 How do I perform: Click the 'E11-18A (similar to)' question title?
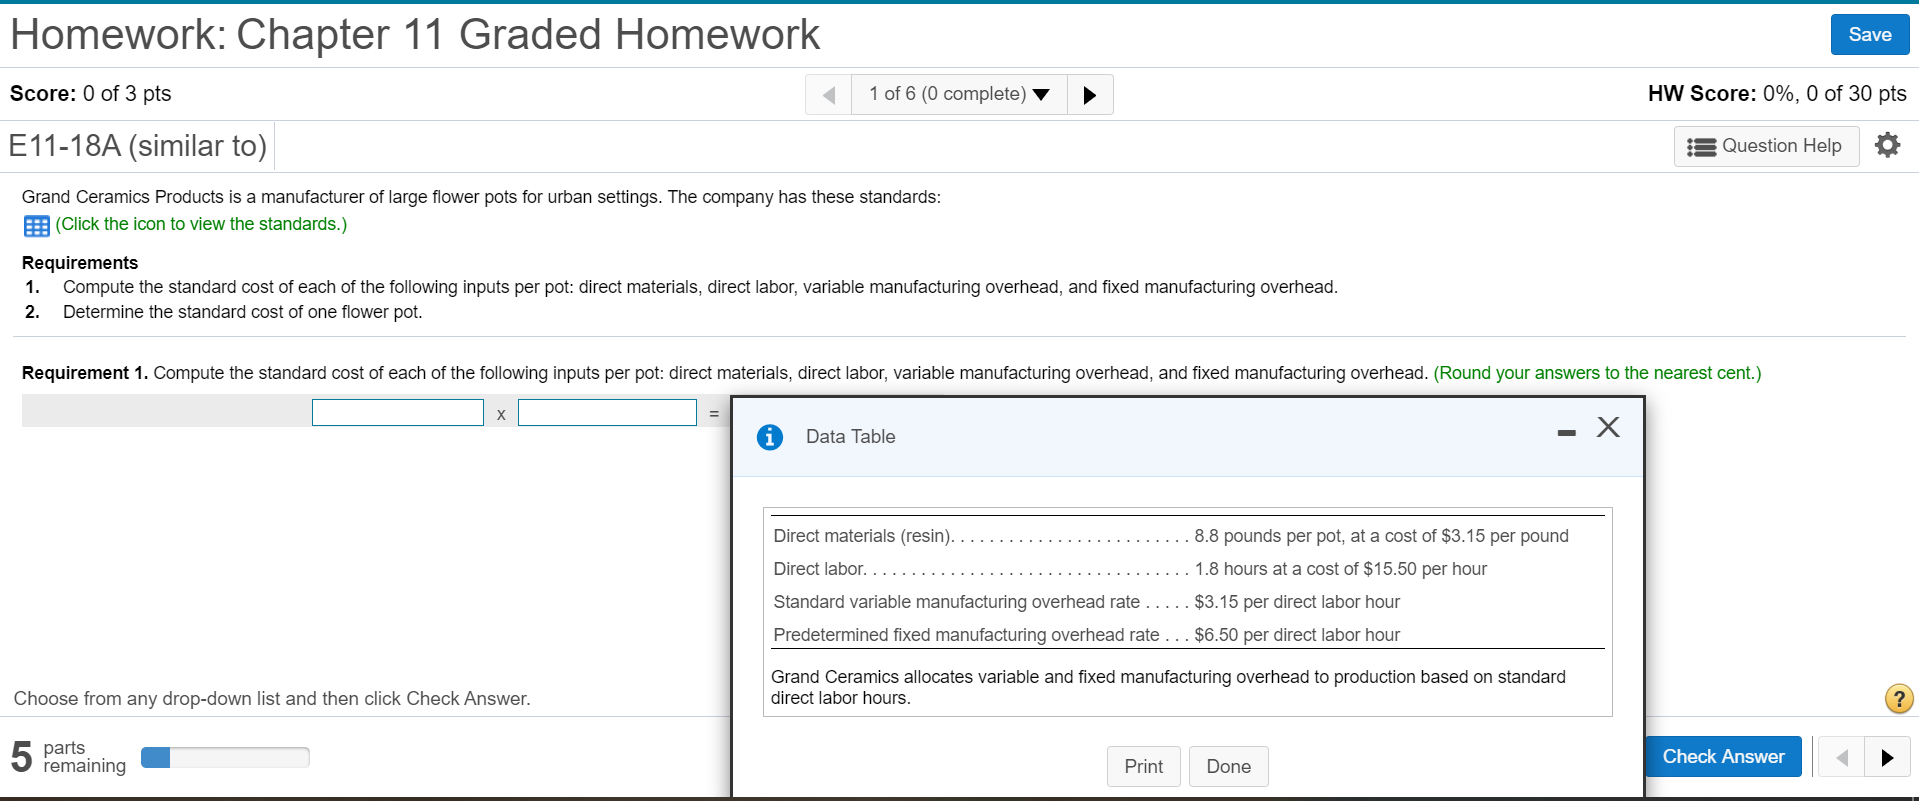(138, 146)
